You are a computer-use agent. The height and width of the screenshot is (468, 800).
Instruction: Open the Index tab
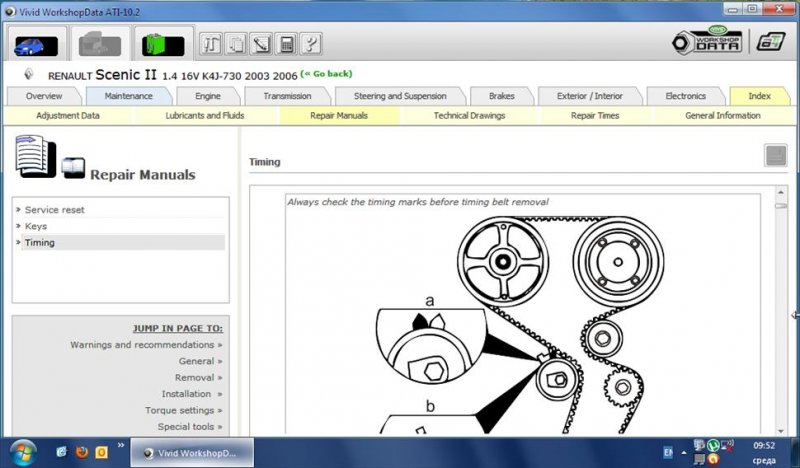tap(759, 96)
